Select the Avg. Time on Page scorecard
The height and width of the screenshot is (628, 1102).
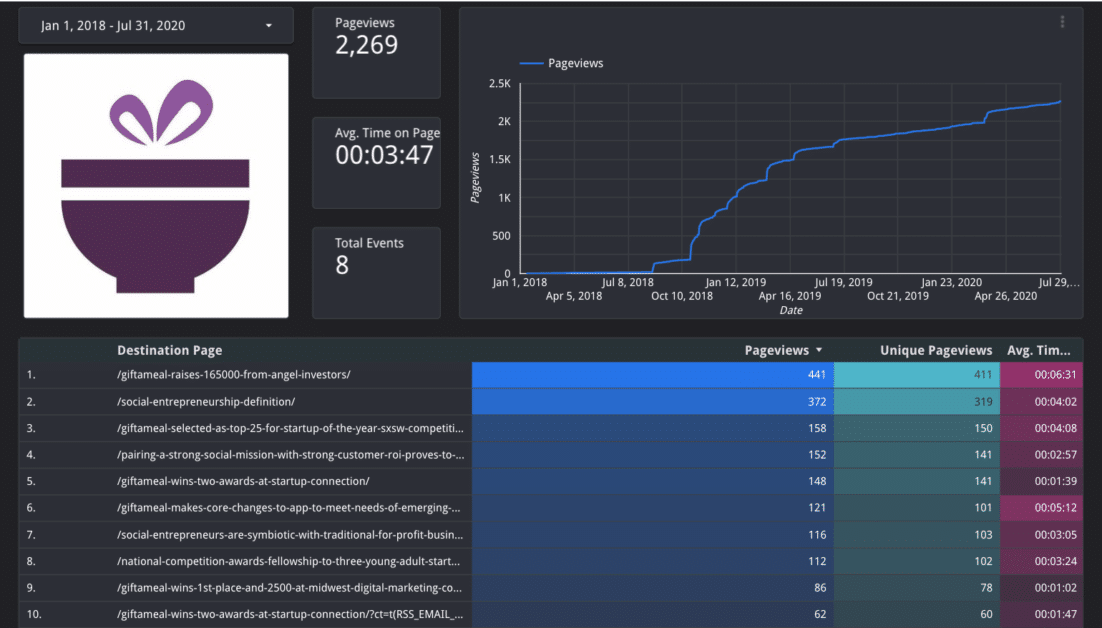click(376, 160)
